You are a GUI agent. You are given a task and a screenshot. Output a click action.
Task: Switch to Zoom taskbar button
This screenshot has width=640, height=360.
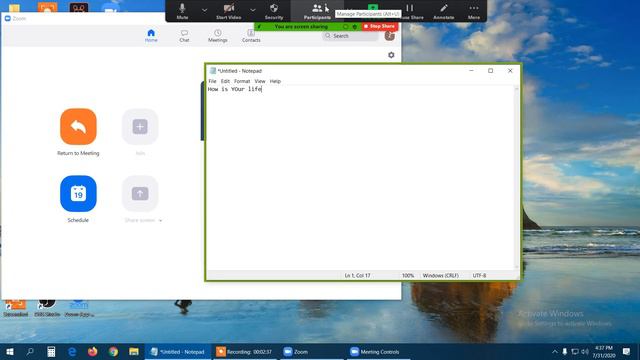click(311, 351)
